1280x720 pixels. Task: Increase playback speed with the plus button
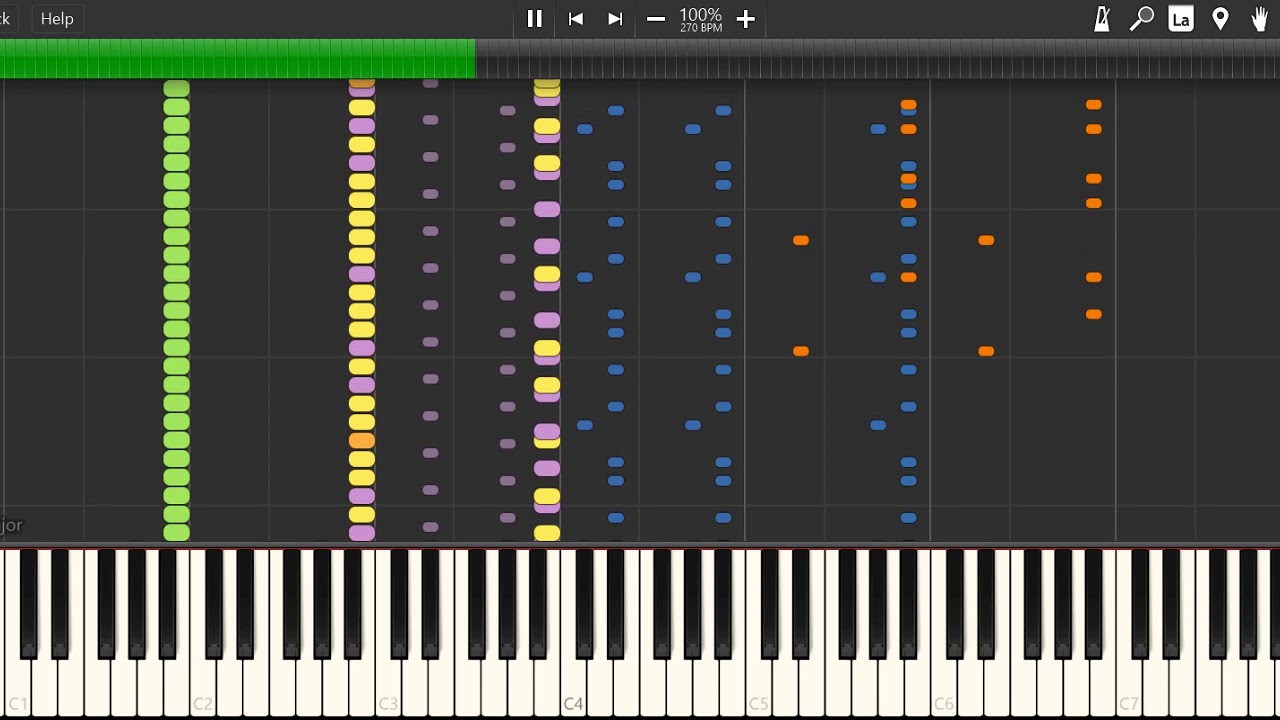pos(745,19)
